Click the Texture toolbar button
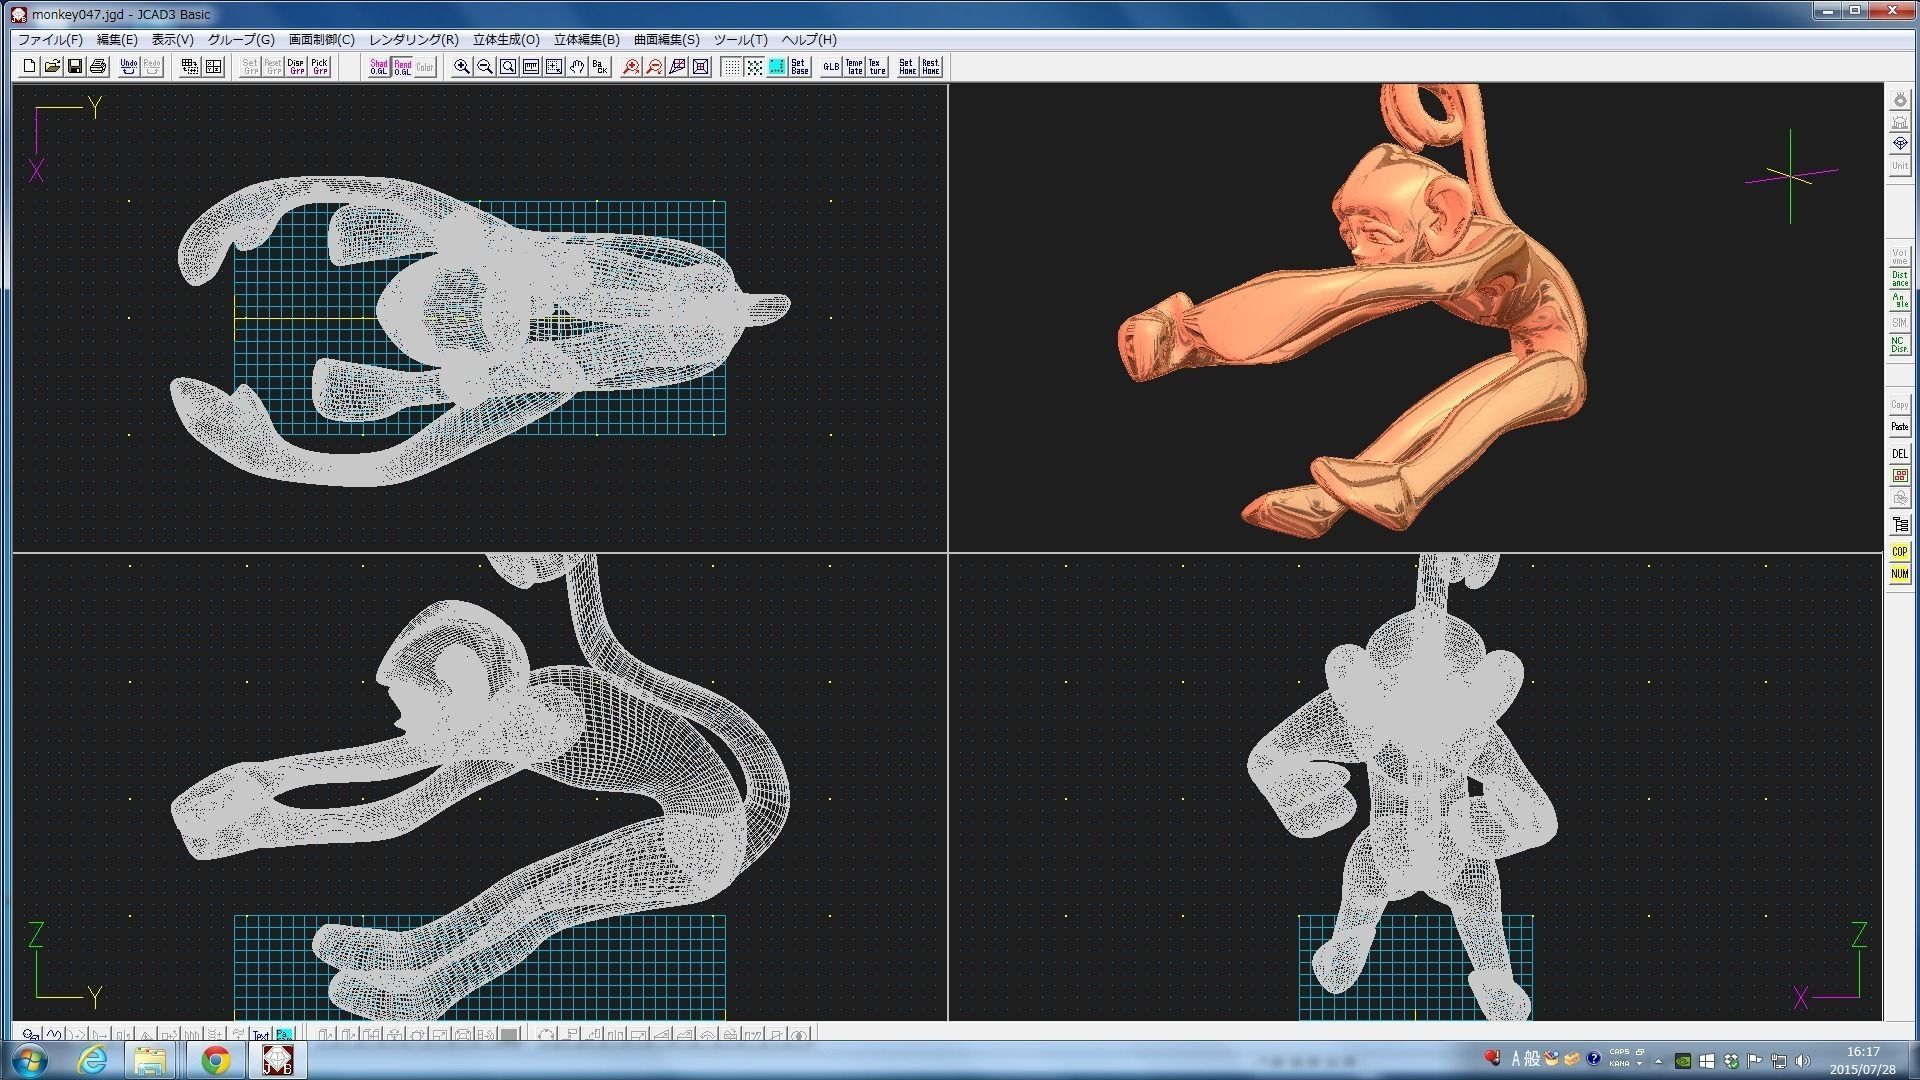Image resolution: width=1920 pixels, height=1080 pixels. pyautogui.click(x=877, y=67)
